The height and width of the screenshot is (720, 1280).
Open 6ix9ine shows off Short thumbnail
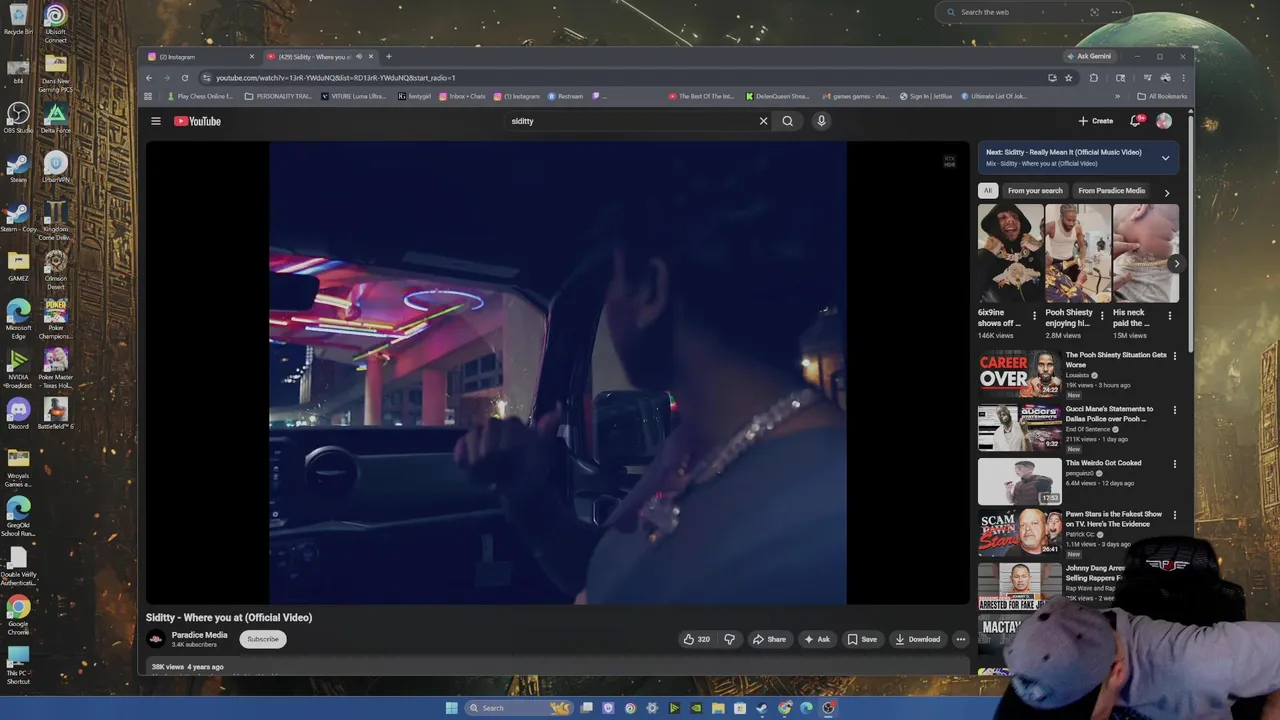tap(1010, 253)
